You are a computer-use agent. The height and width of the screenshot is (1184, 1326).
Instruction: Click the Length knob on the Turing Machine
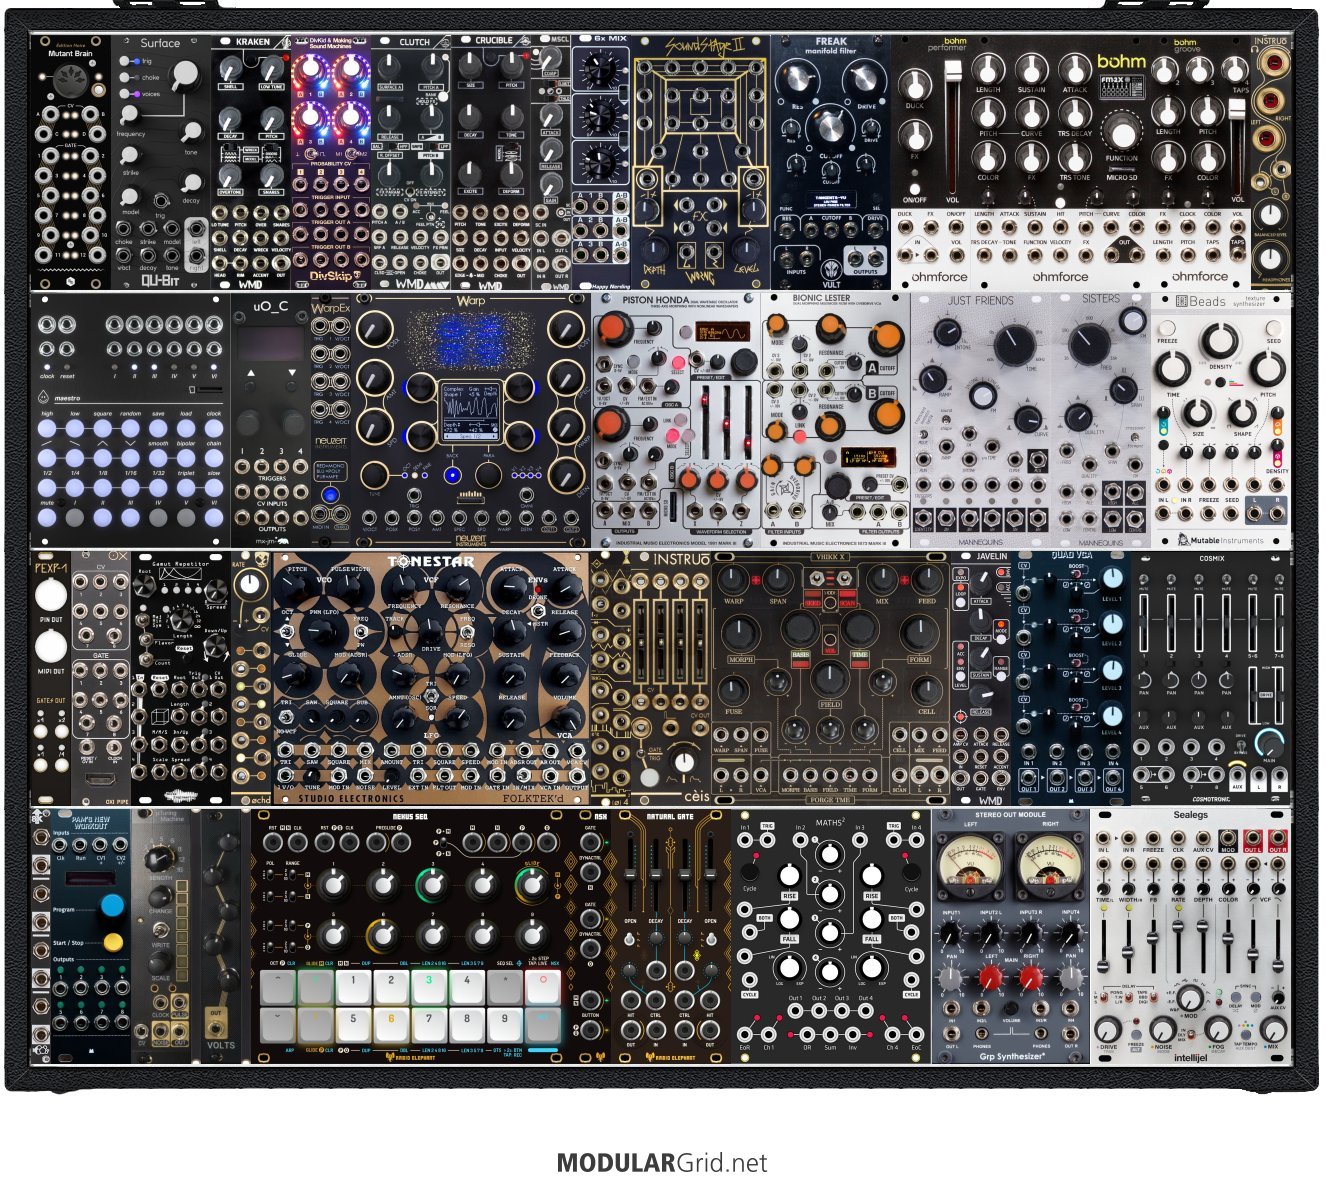click(160, 860)
